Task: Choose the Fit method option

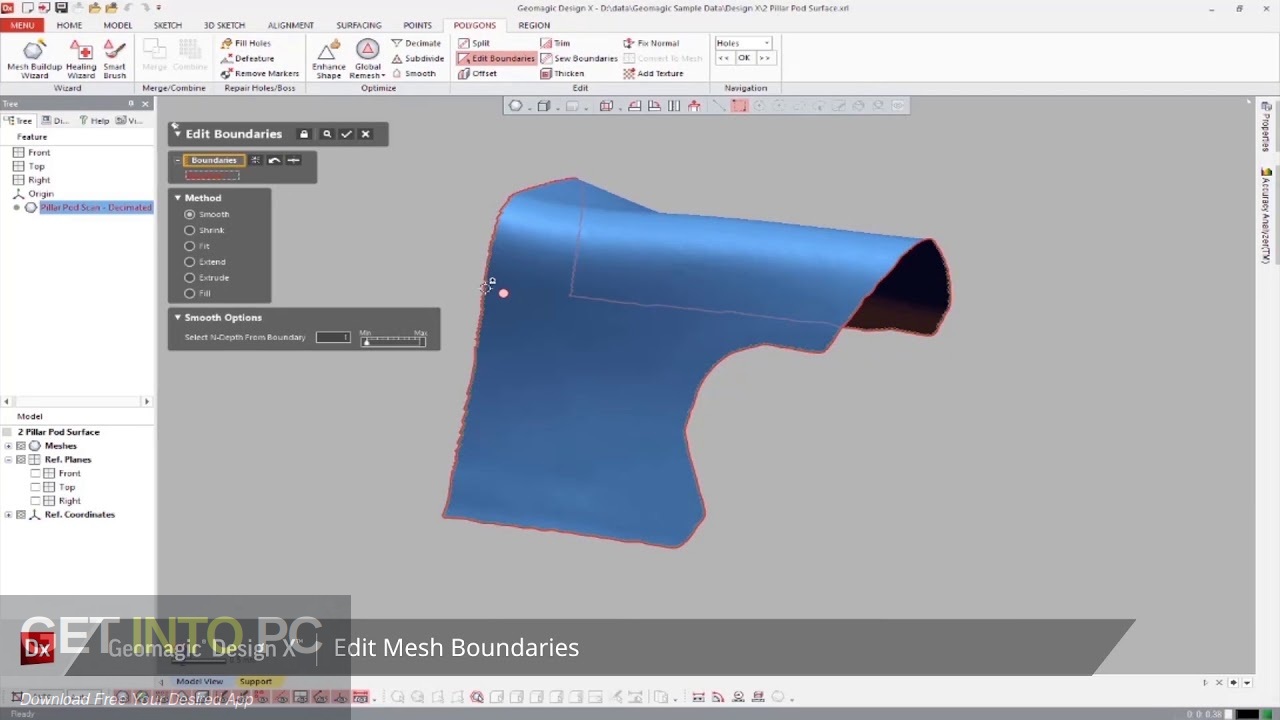Action: tap(189, 246)
